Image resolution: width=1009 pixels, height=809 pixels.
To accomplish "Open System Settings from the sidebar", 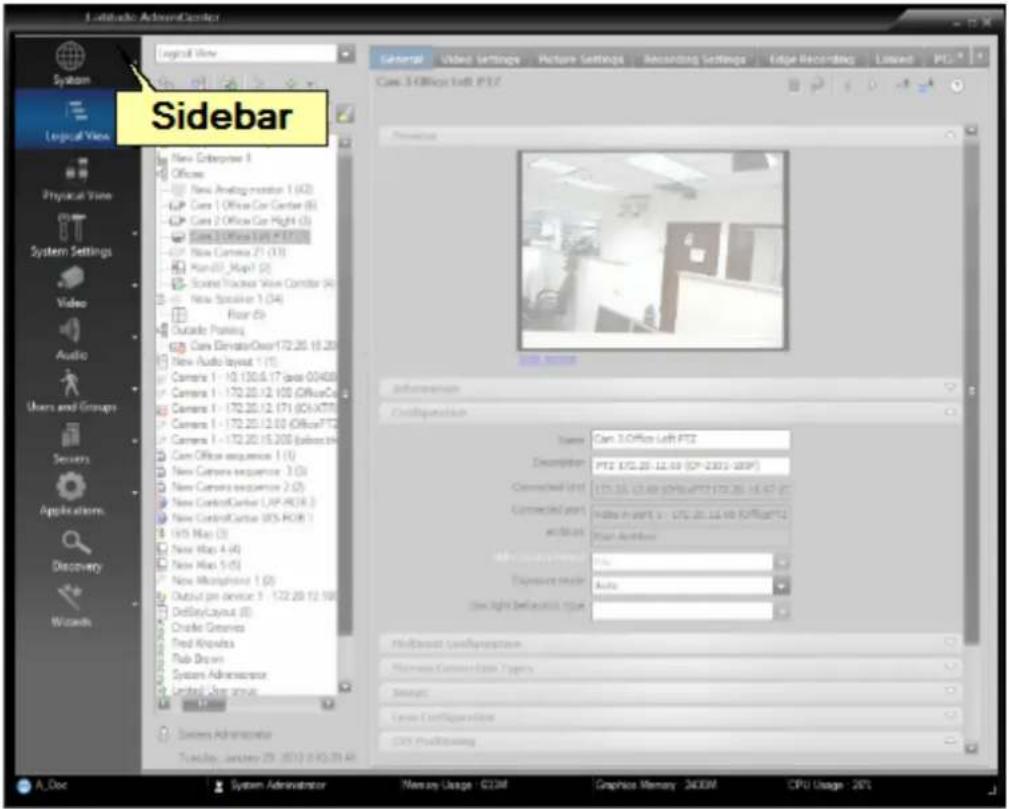I will [x=71, y=235].
